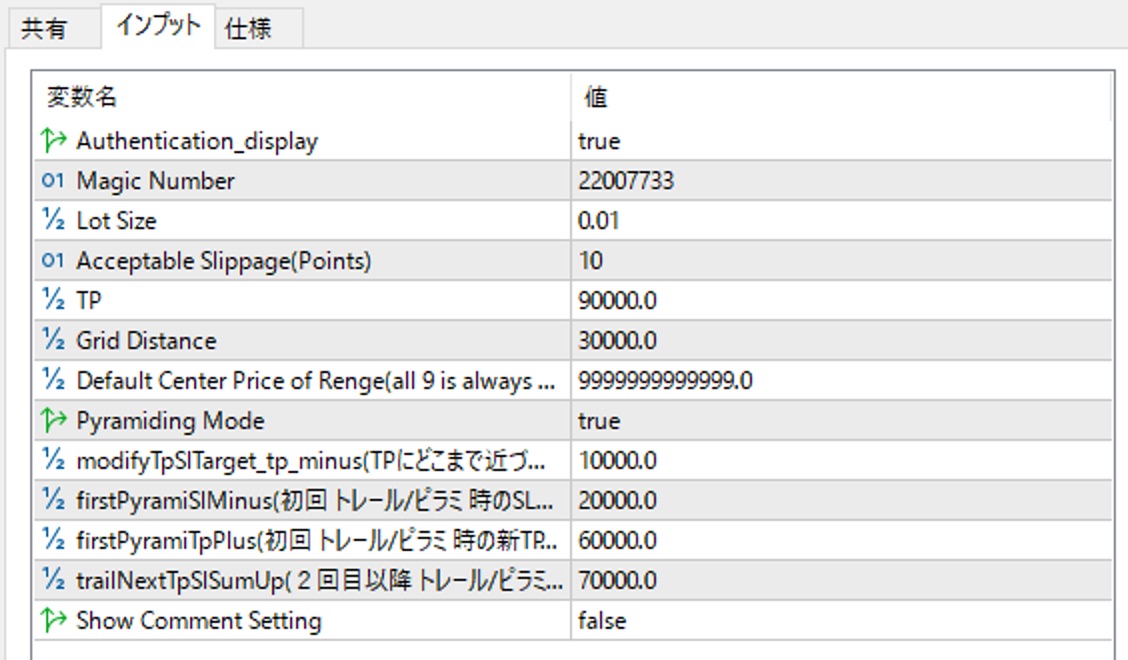Click the Lot Size double type icon
Image resolution: width=1128 pixels, height=660 pixels.
point(53,221)
